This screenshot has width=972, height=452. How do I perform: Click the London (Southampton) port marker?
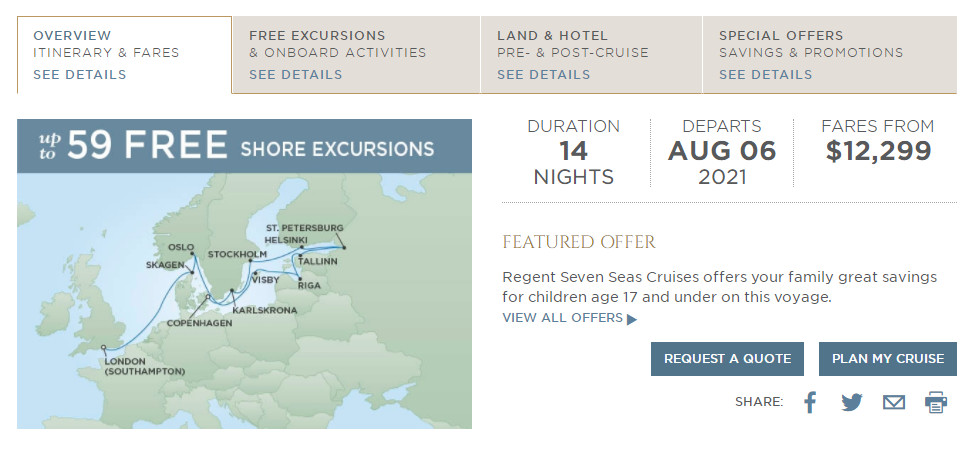click(104, 347)
